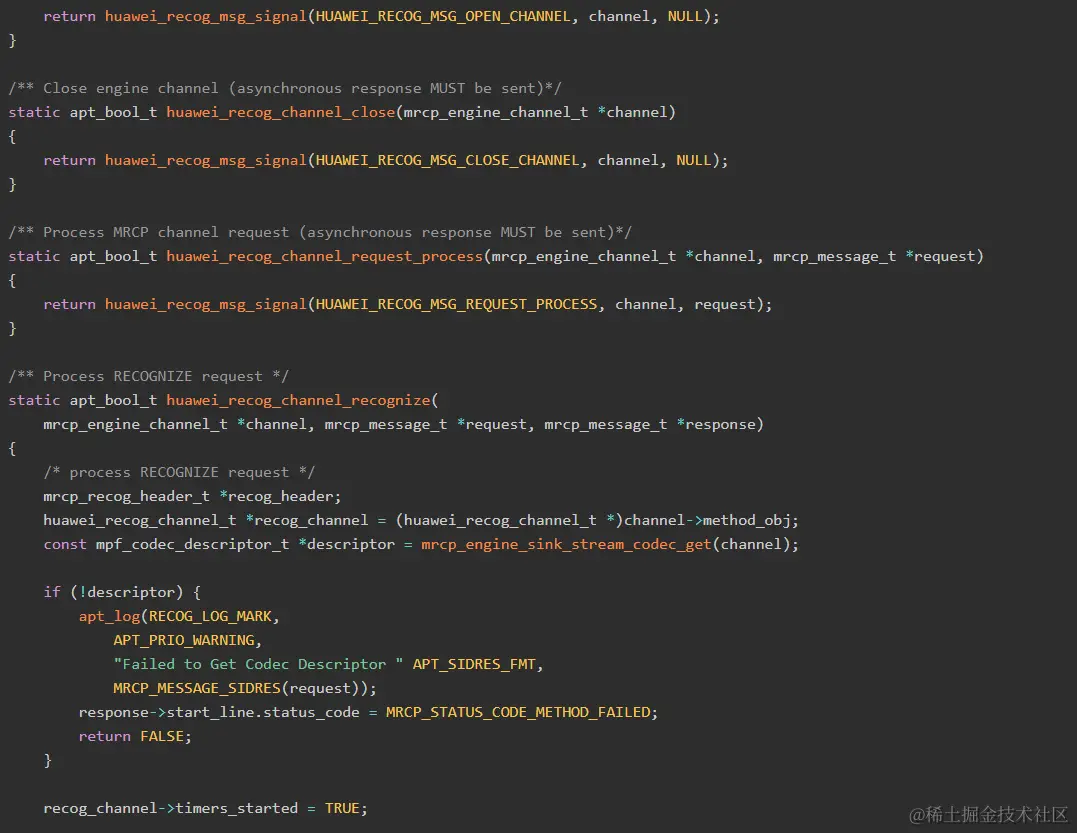Click the '*response)' parameter in recognize signature
This screenshot has height=833, width=1077.
(720, 424)
